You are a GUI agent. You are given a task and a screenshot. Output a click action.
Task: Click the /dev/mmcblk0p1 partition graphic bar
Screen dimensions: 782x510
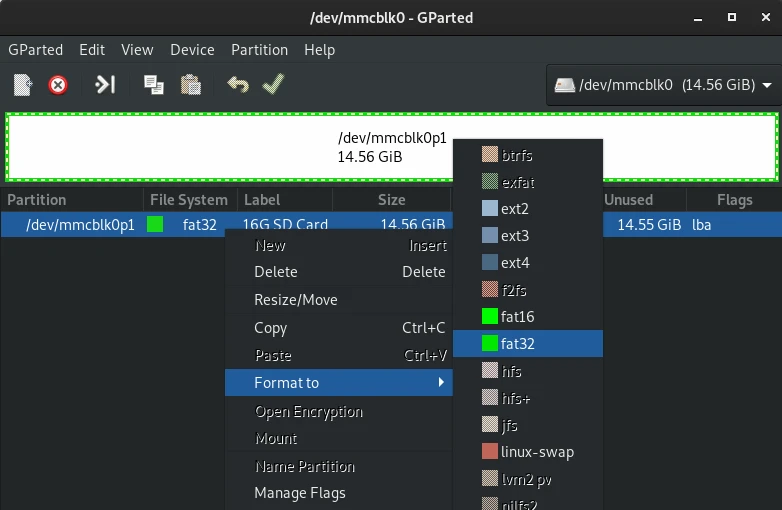pyautogui.click(x=391, y=147)
